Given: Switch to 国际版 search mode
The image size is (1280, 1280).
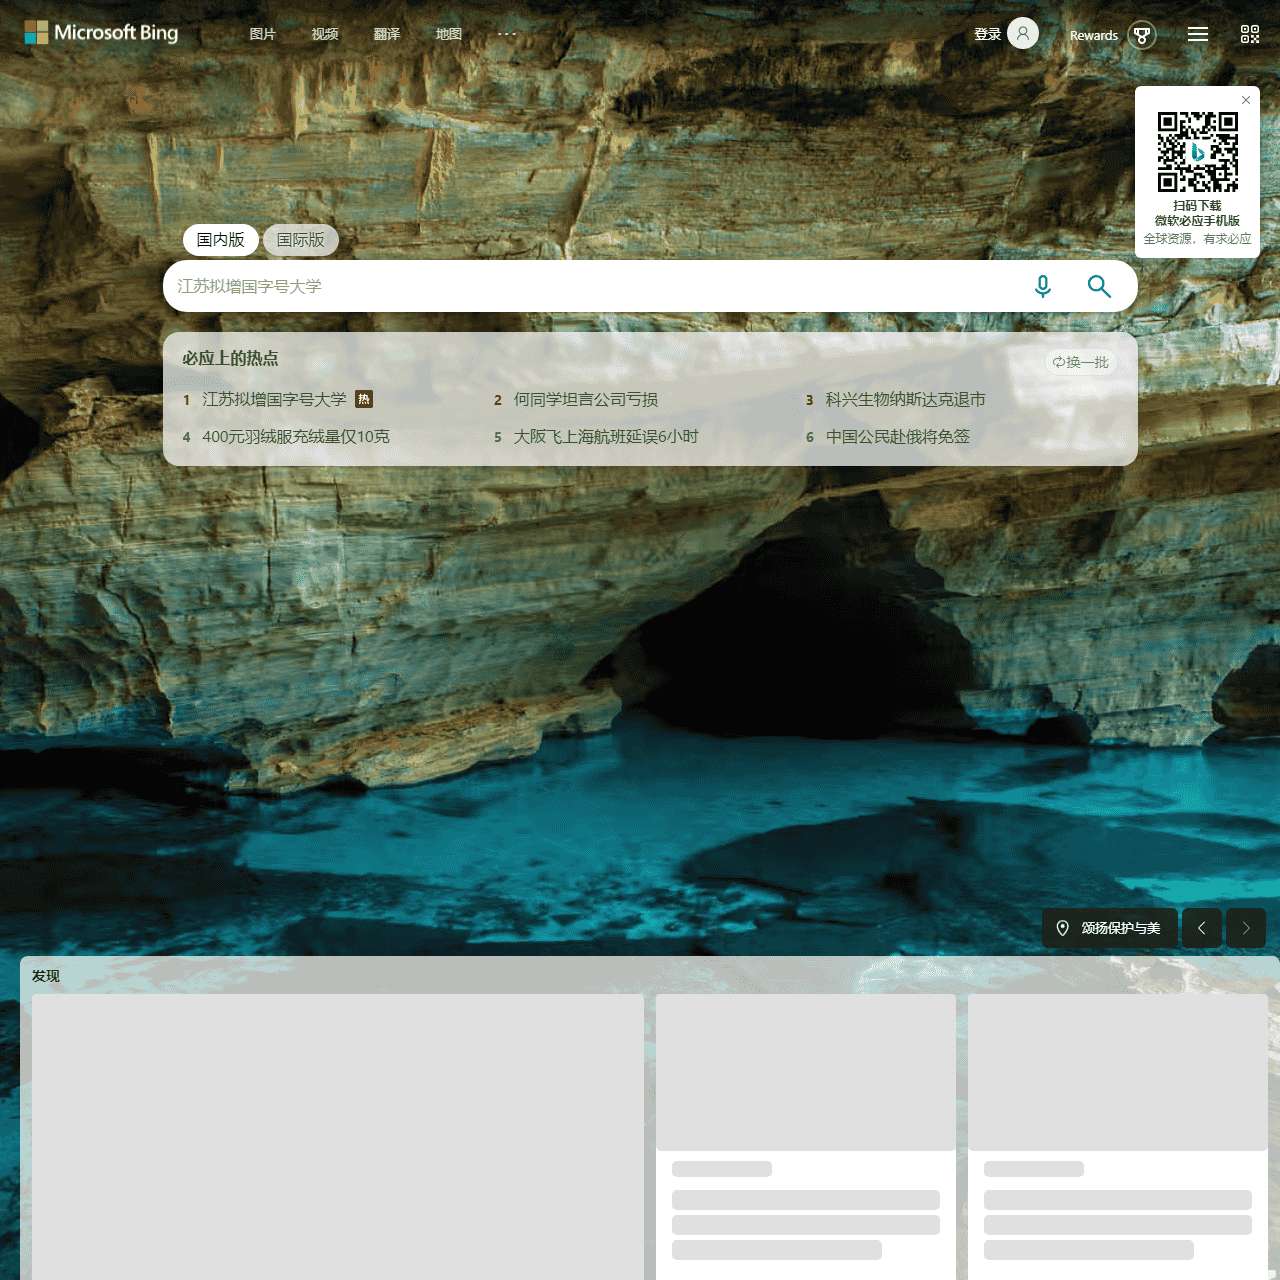Looking at the screenshot, I should point(301,240).
